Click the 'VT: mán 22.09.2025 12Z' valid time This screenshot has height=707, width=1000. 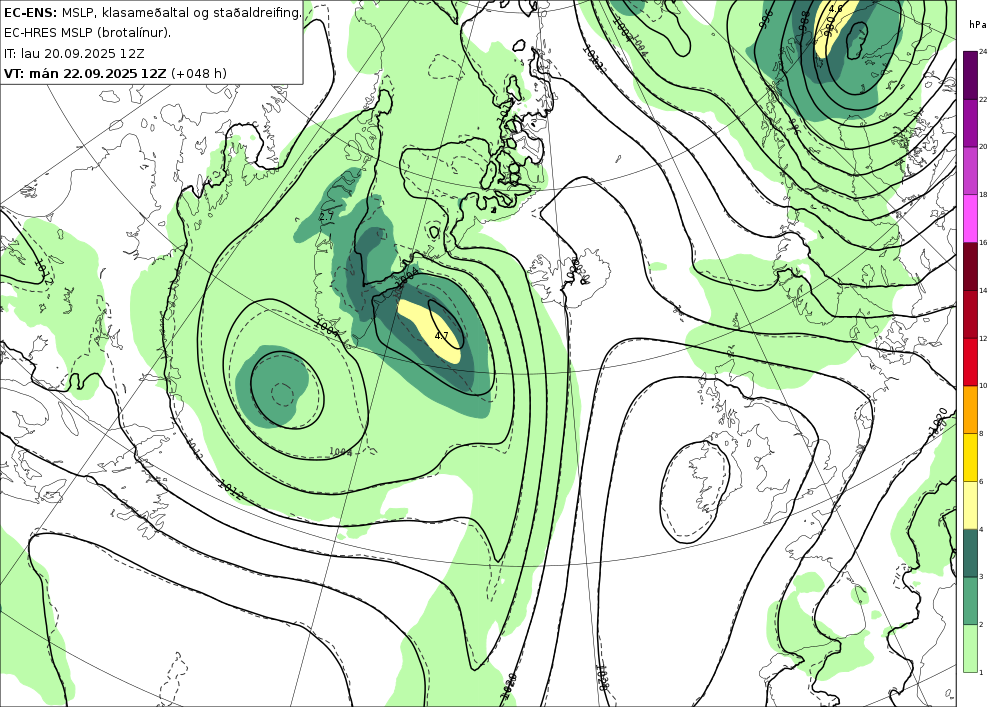(85, 73)
